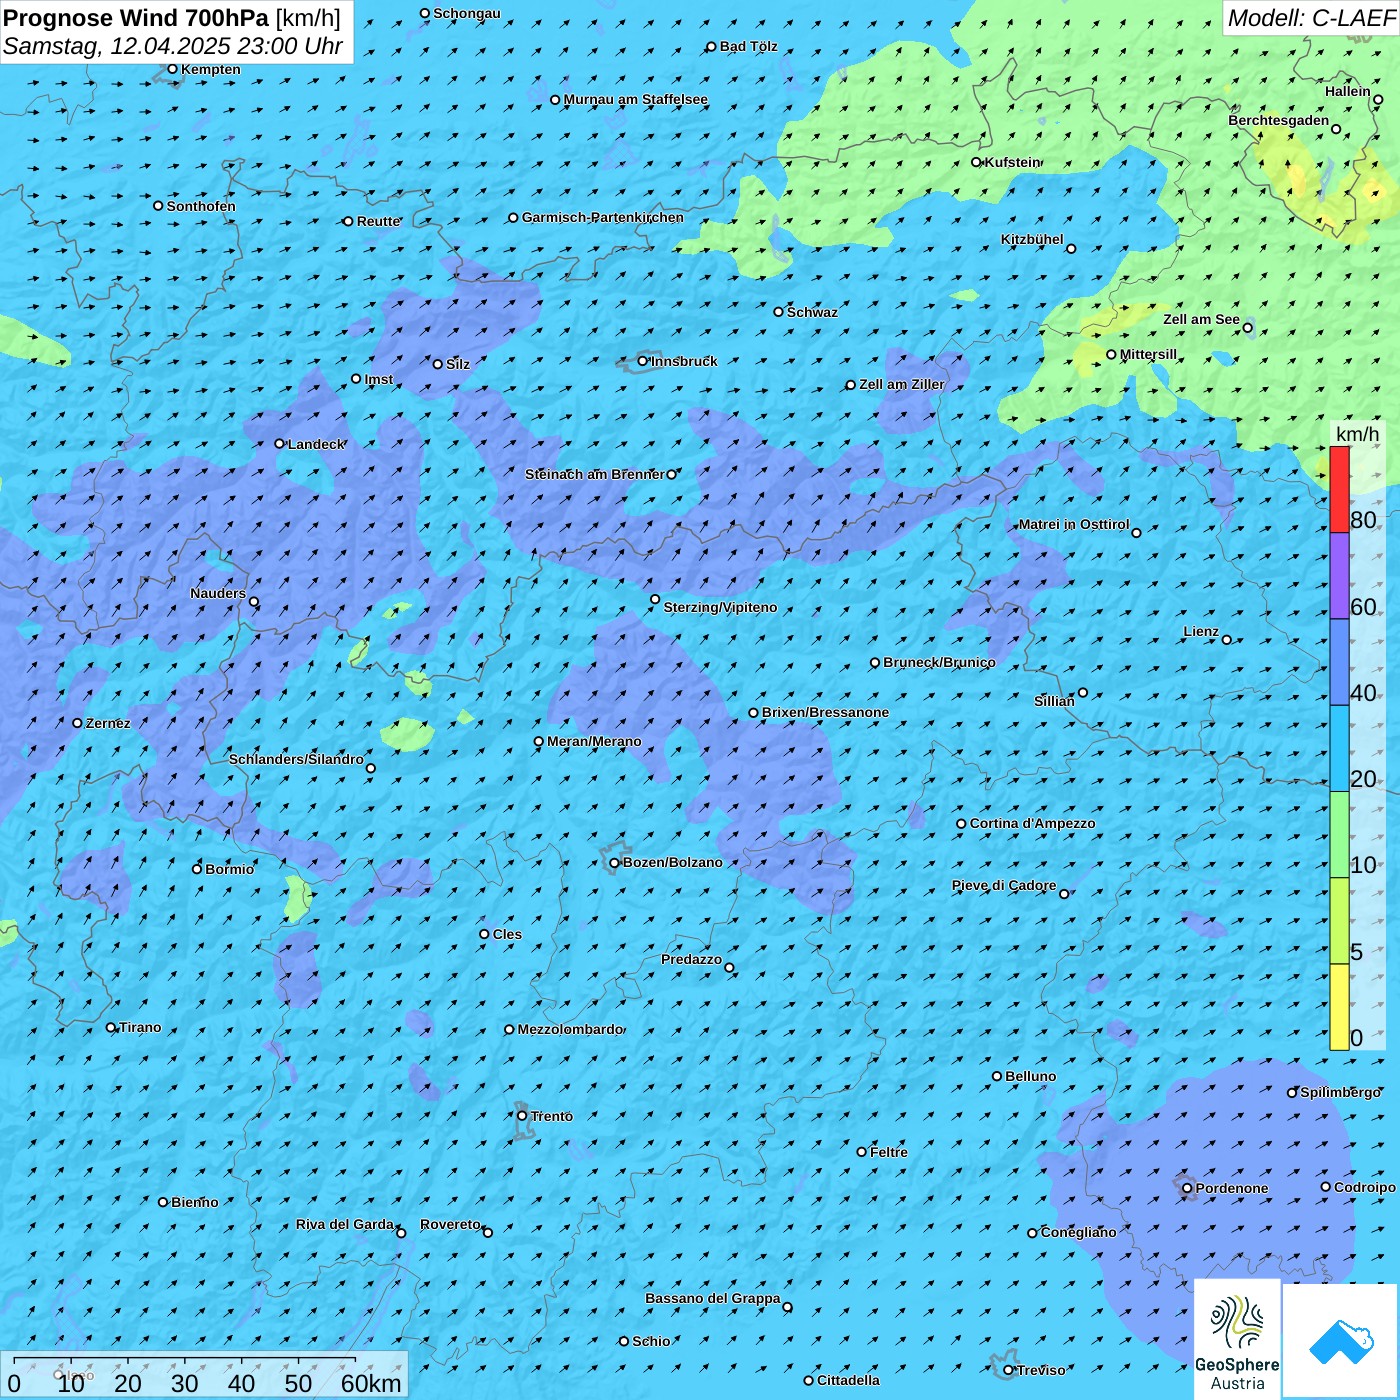Select the Zell am See marker
Image resolution: width=1400 pixels, height=1400 pixels.
[1247, 327]
